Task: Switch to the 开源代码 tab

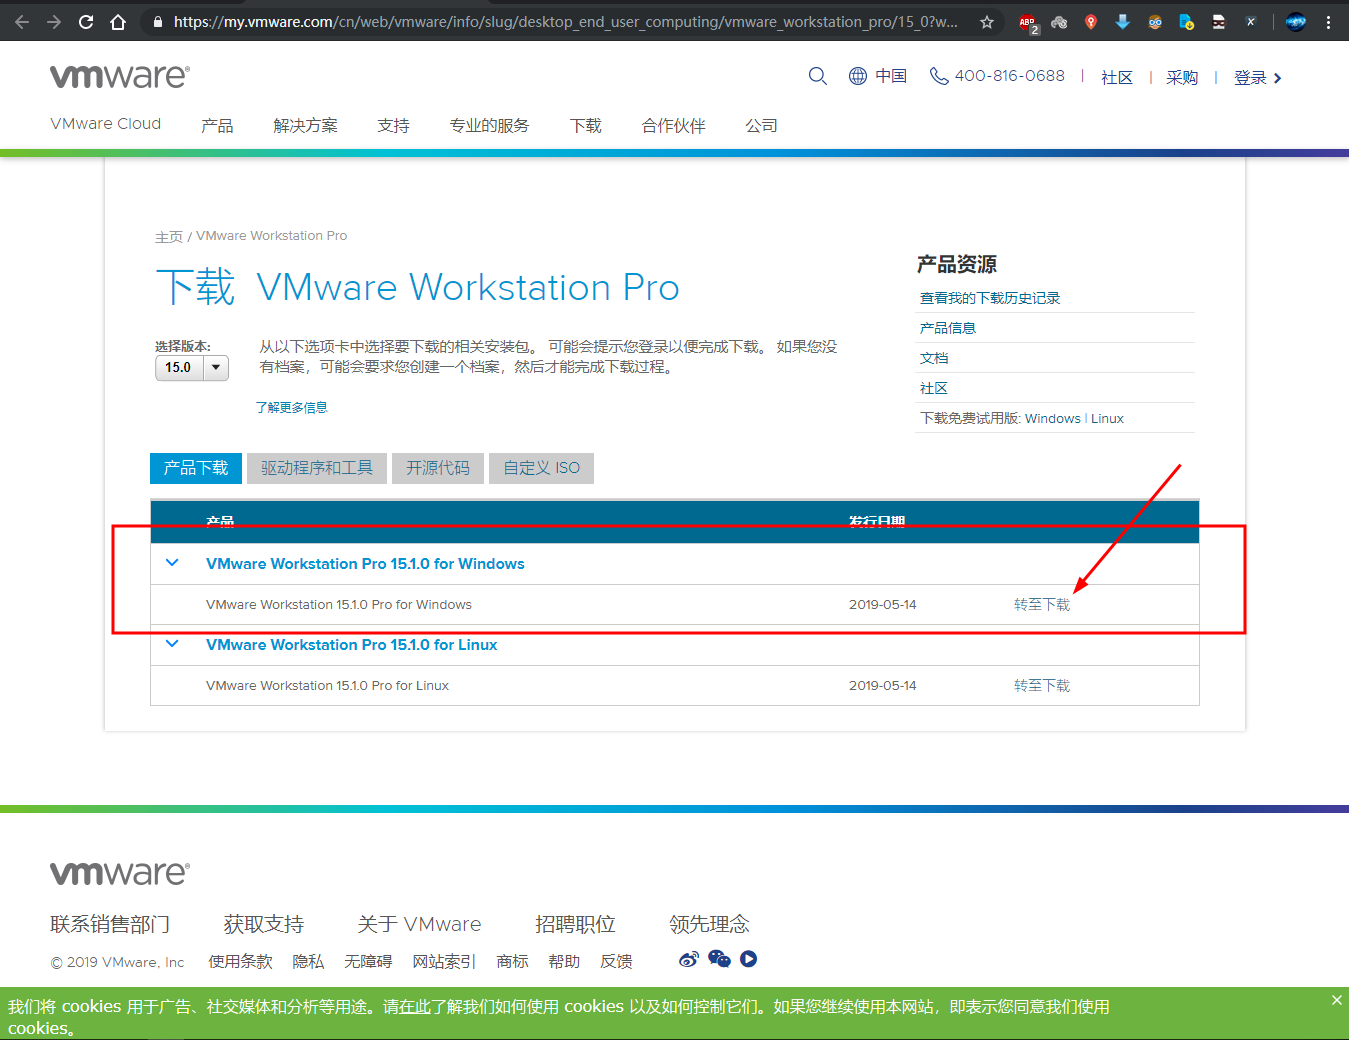Action: pyautogui.click(x=438, y=468)
